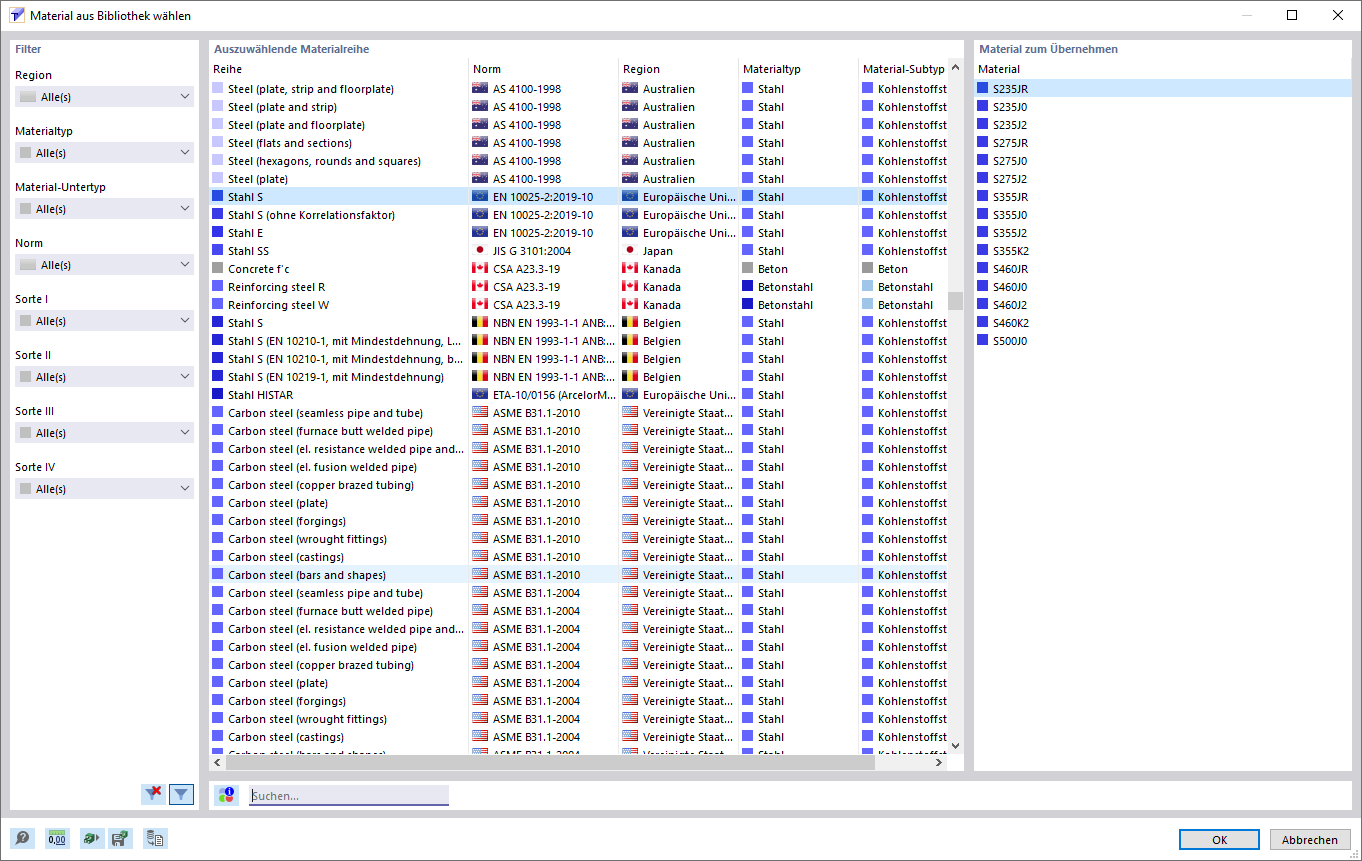
Task: Select material S235JR
Action: tap(1163, 89)
